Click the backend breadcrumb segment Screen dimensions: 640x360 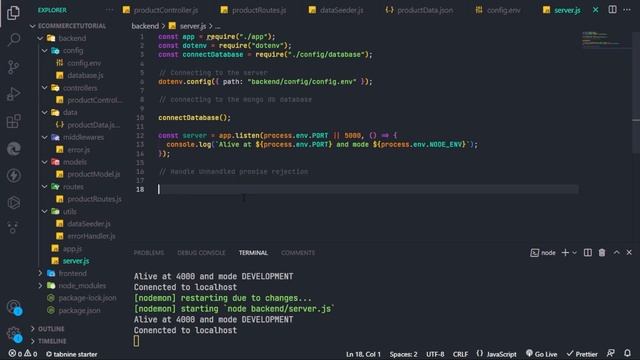(x=145, y=26)
